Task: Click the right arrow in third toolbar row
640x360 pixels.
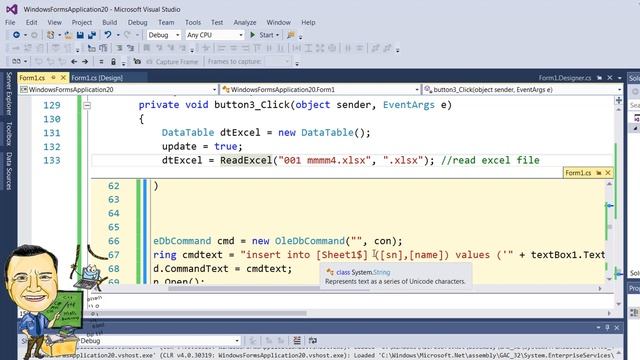Action: (85, 62)
